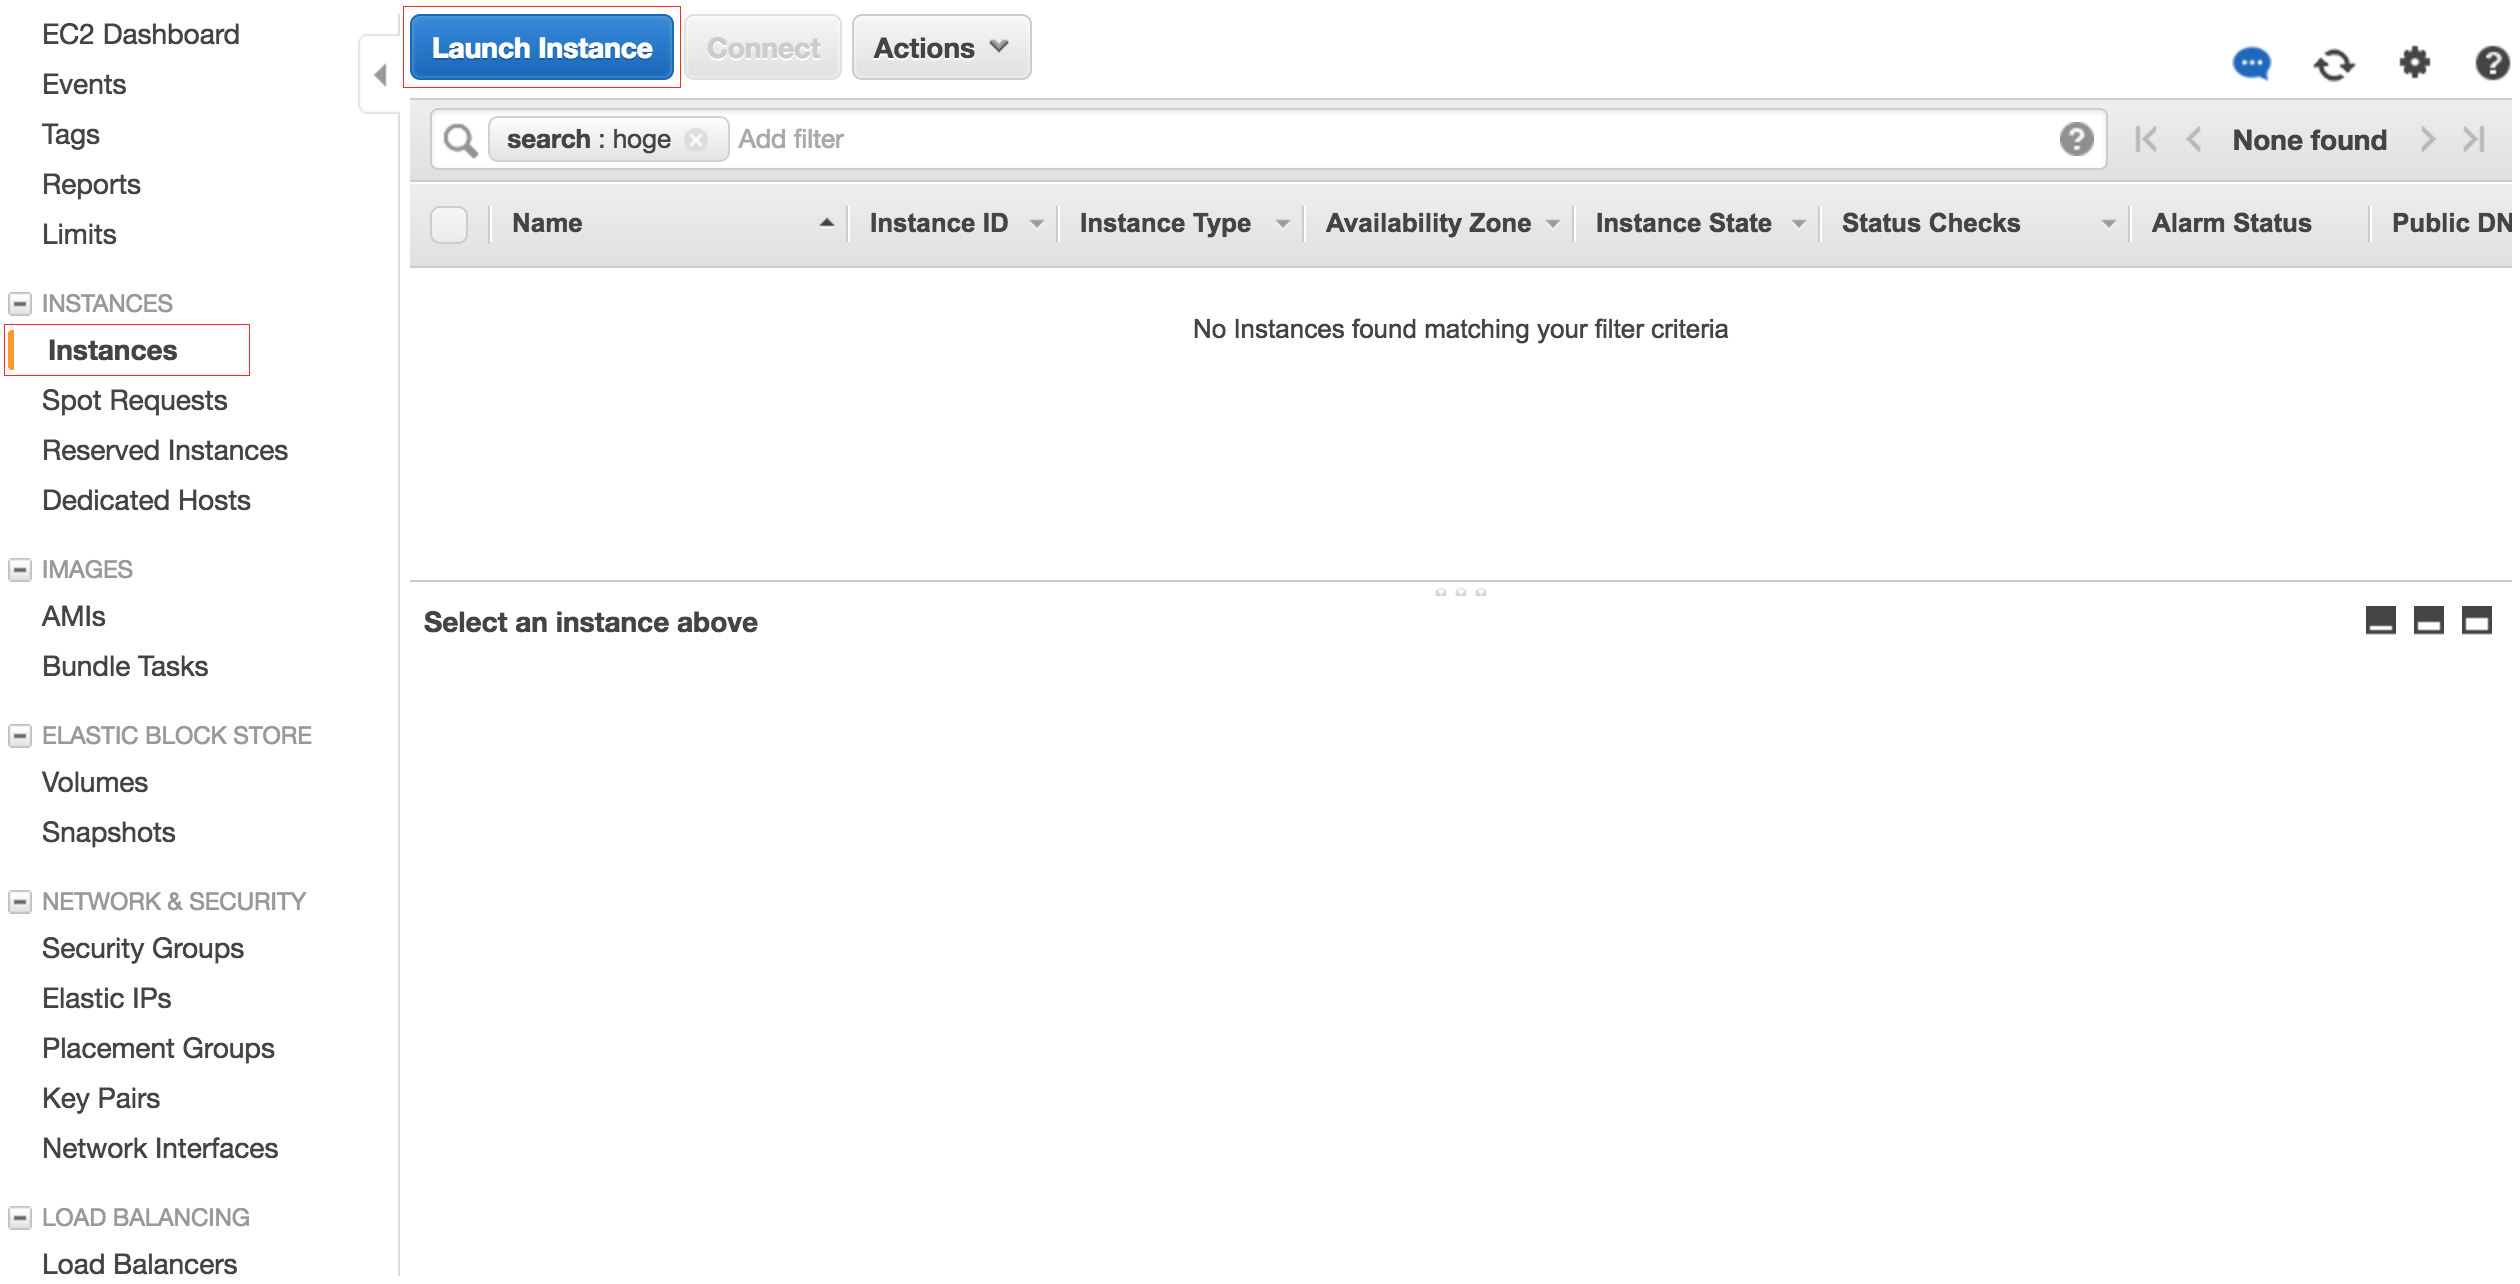Open Elastic IPs page

pos(107,1000)
